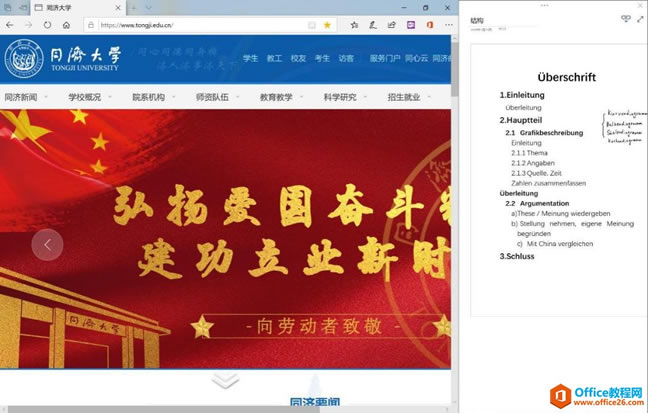Open the purple OneNote clipper icon
Screen dimensions: 648x413
[x=411, y=25]
